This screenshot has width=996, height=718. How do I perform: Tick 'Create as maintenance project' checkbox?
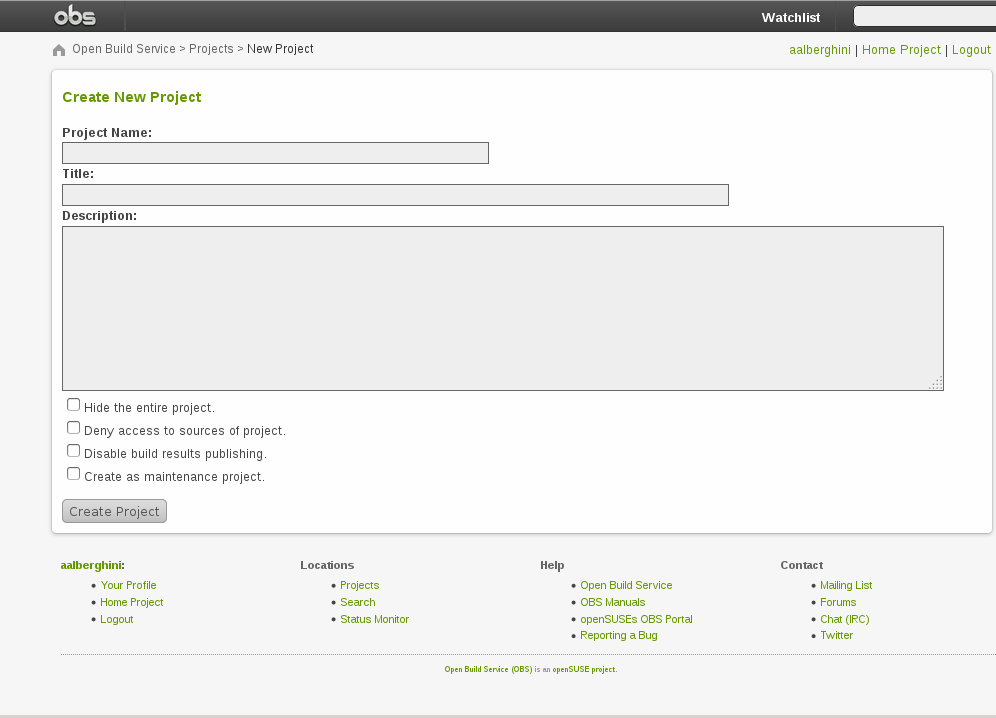coord(73,474)
